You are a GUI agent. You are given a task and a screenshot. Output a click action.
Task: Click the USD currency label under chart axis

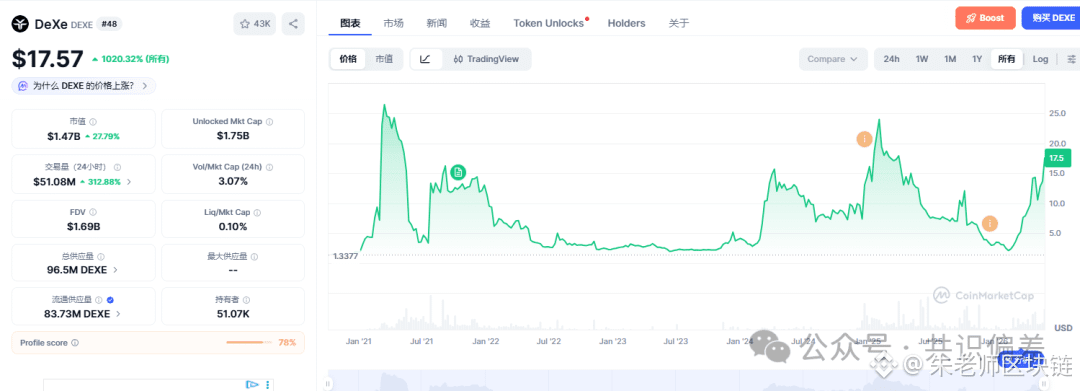pos(1063,327)
